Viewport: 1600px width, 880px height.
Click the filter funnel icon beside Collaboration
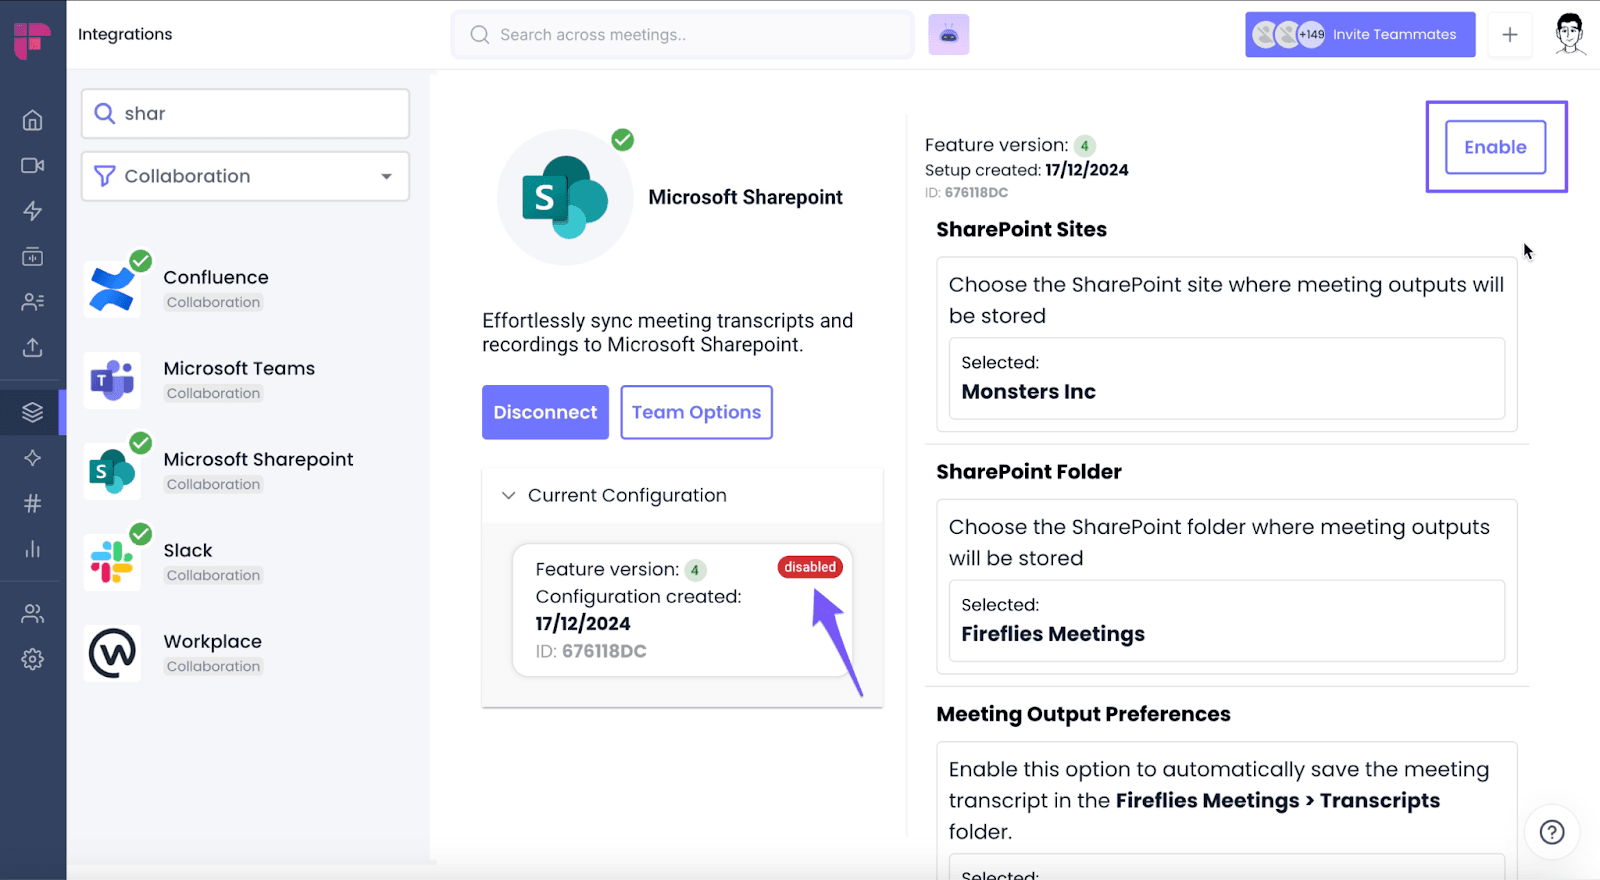tap(104, 176)
